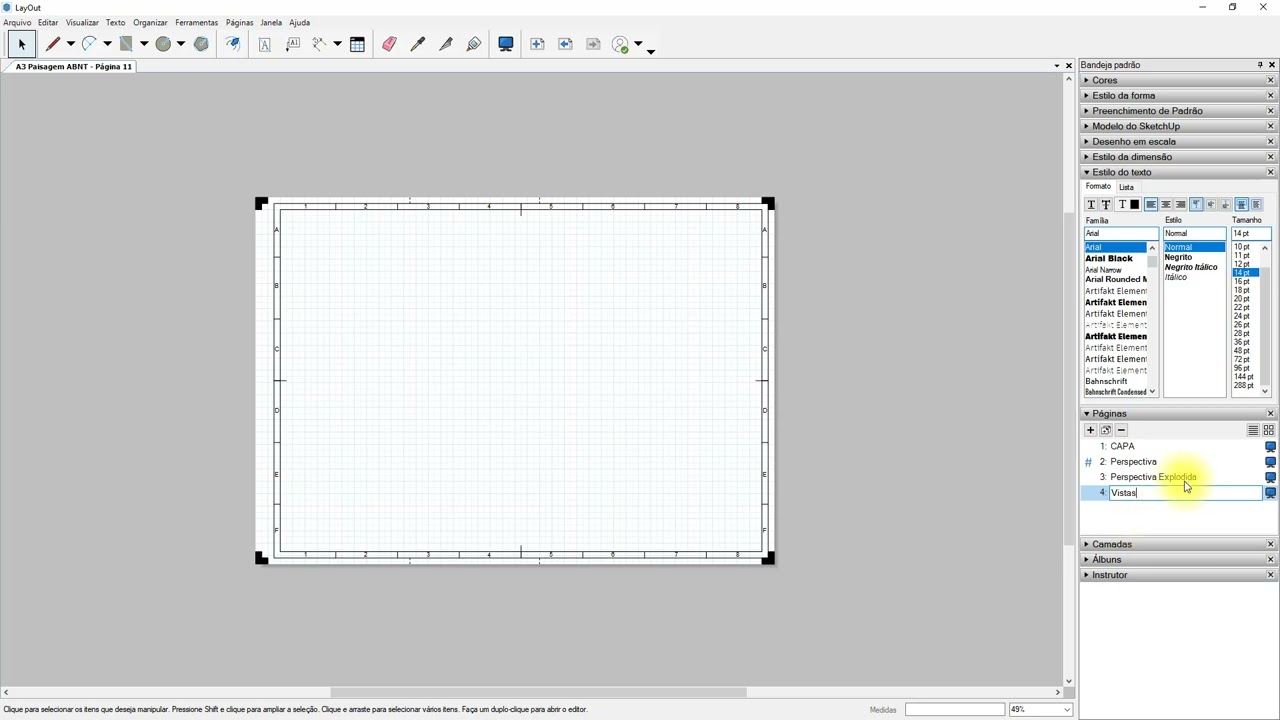Close the Cores panel
The width and height of the screenshot is (1280, 720).
tap(1271, 80)
